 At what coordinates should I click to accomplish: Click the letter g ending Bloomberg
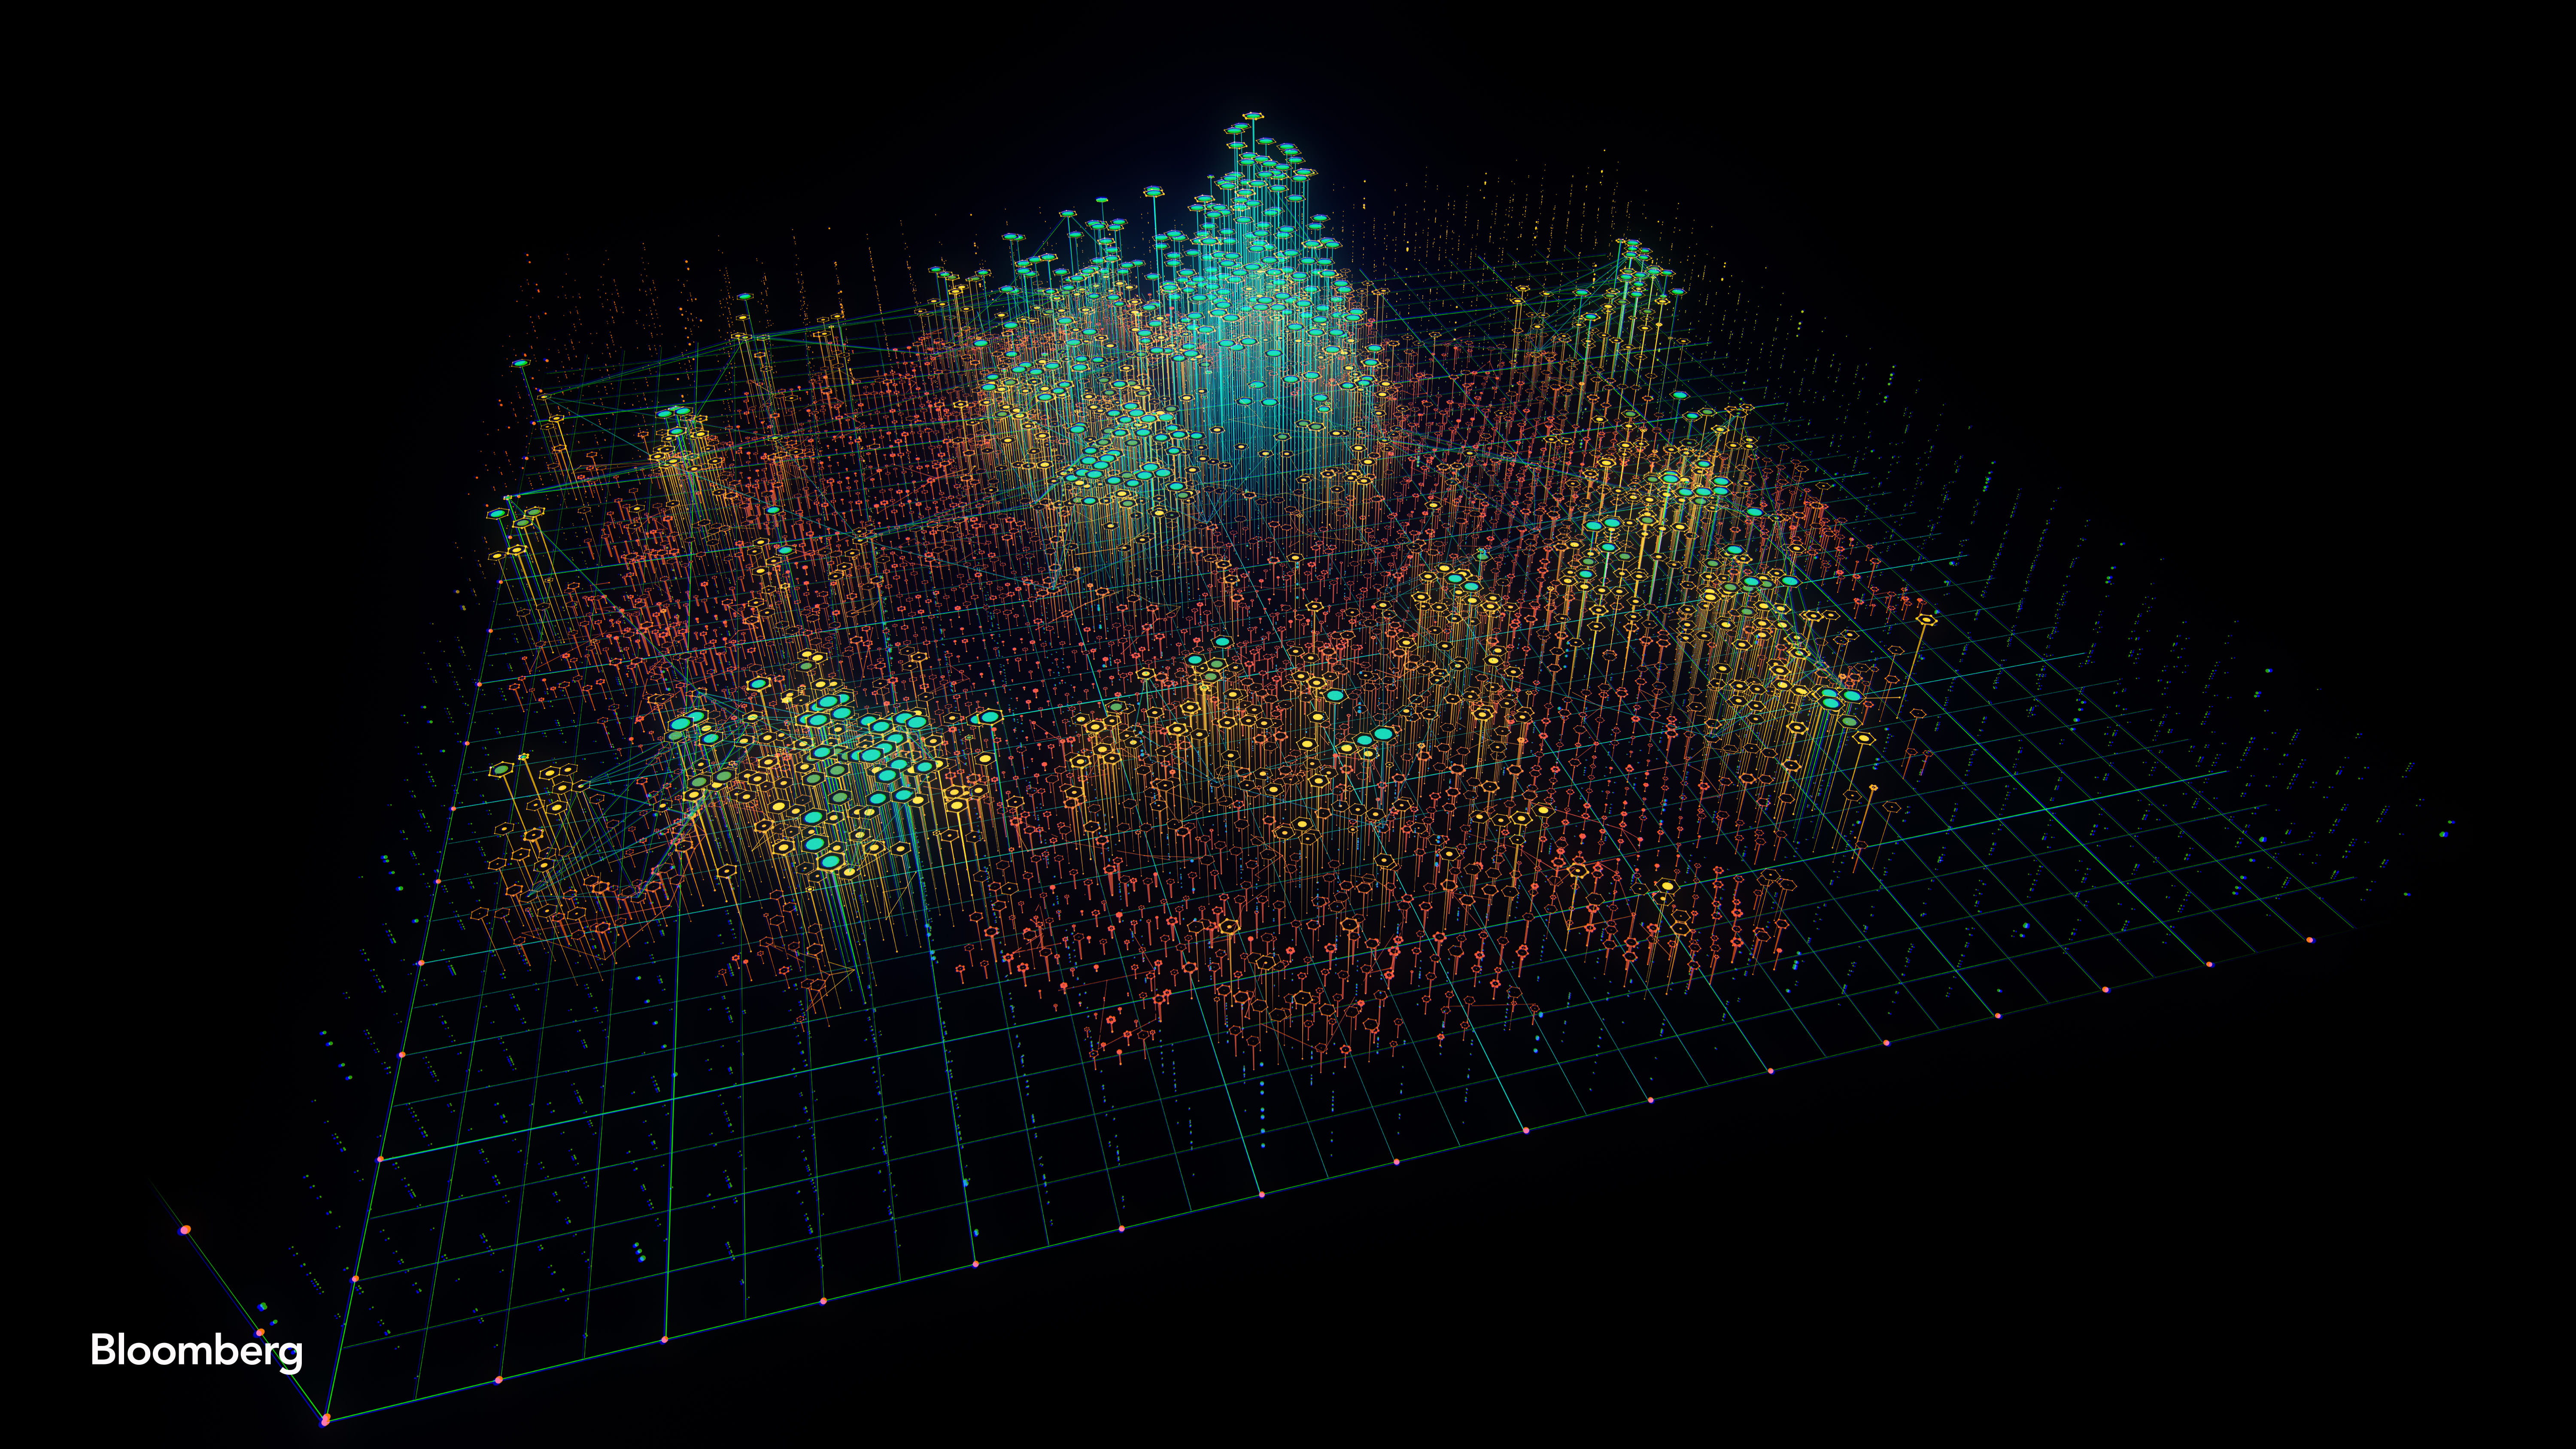point(291,1356)
